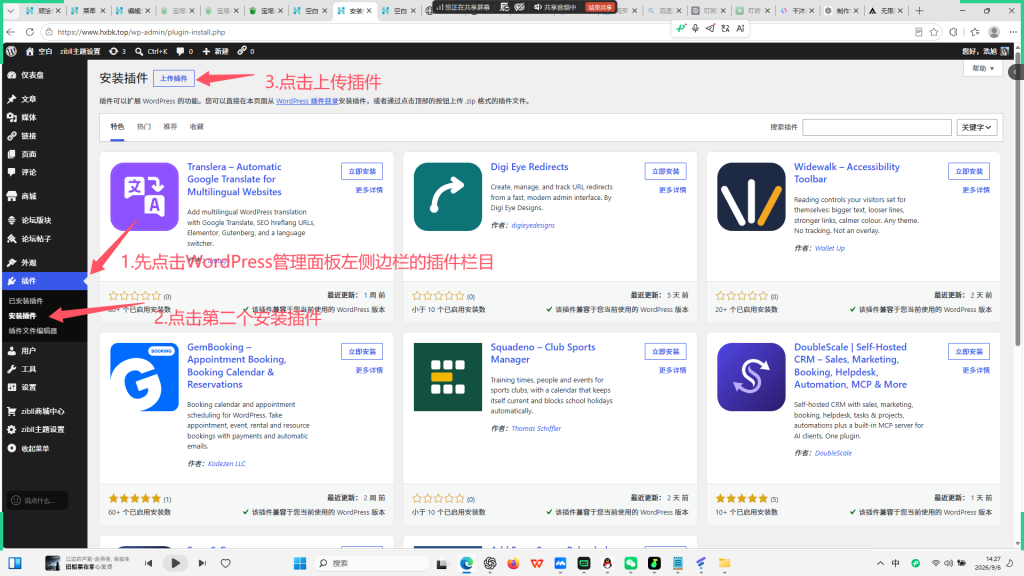Select the Featured (特色) tab
Screen dimensions: 1024x576
point(117,127)
